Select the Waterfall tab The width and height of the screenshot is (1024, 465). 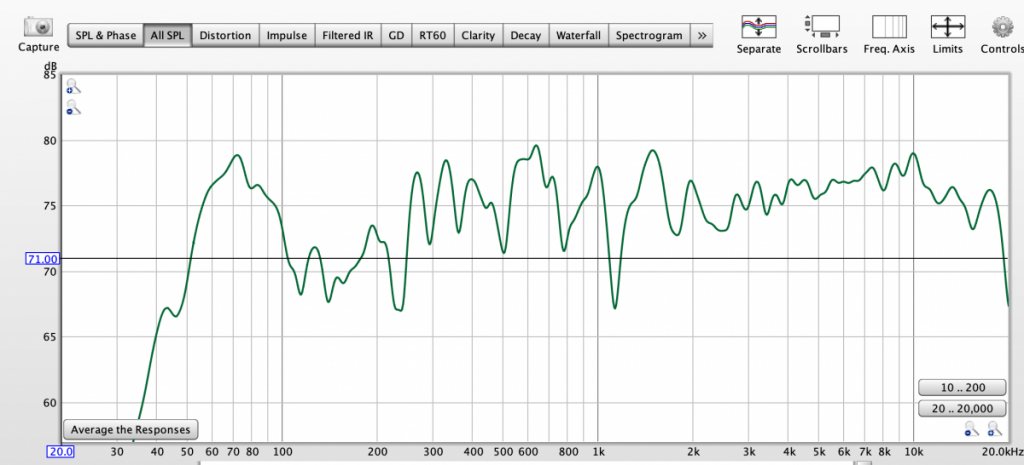(579, 35)
